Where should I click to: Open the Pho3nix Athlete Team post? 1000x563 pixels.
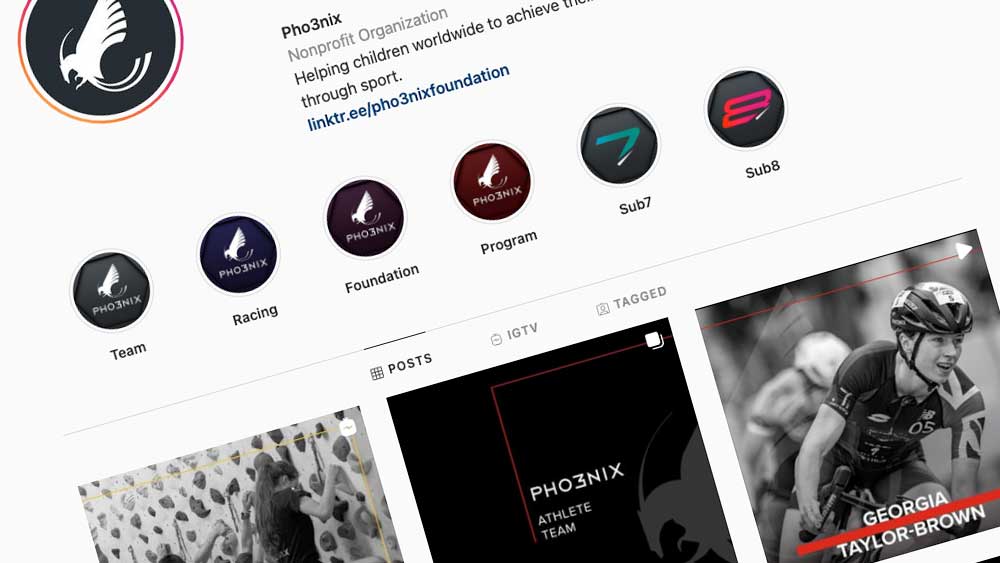(x=561, y=446)
